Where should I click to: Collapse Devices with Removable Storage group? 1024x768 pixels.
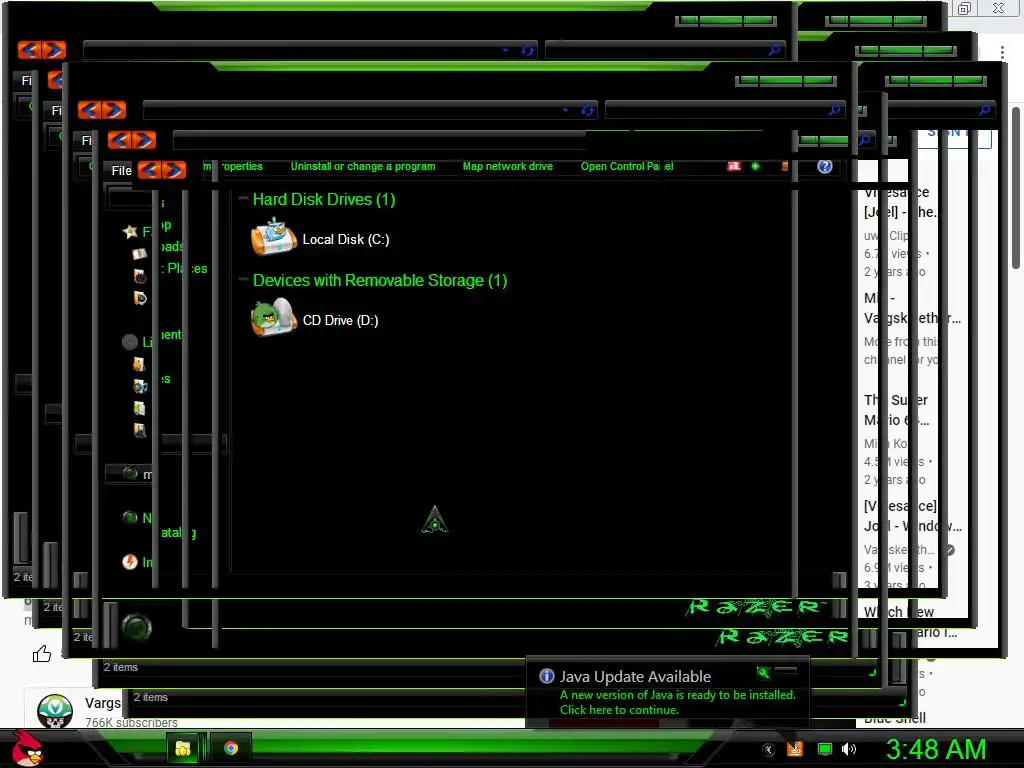click(x=243, y=279)
